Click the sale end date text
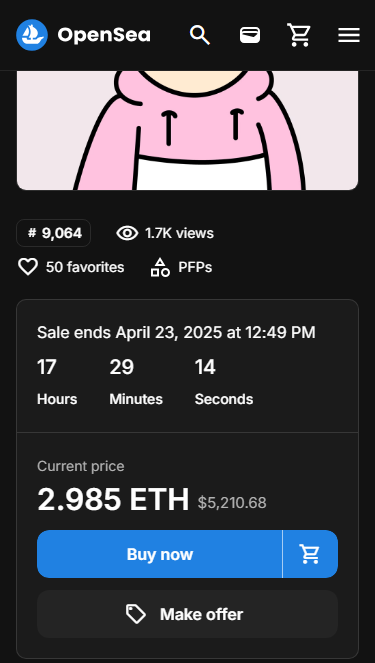Screen dimensions: 375x663 (176, 332)
